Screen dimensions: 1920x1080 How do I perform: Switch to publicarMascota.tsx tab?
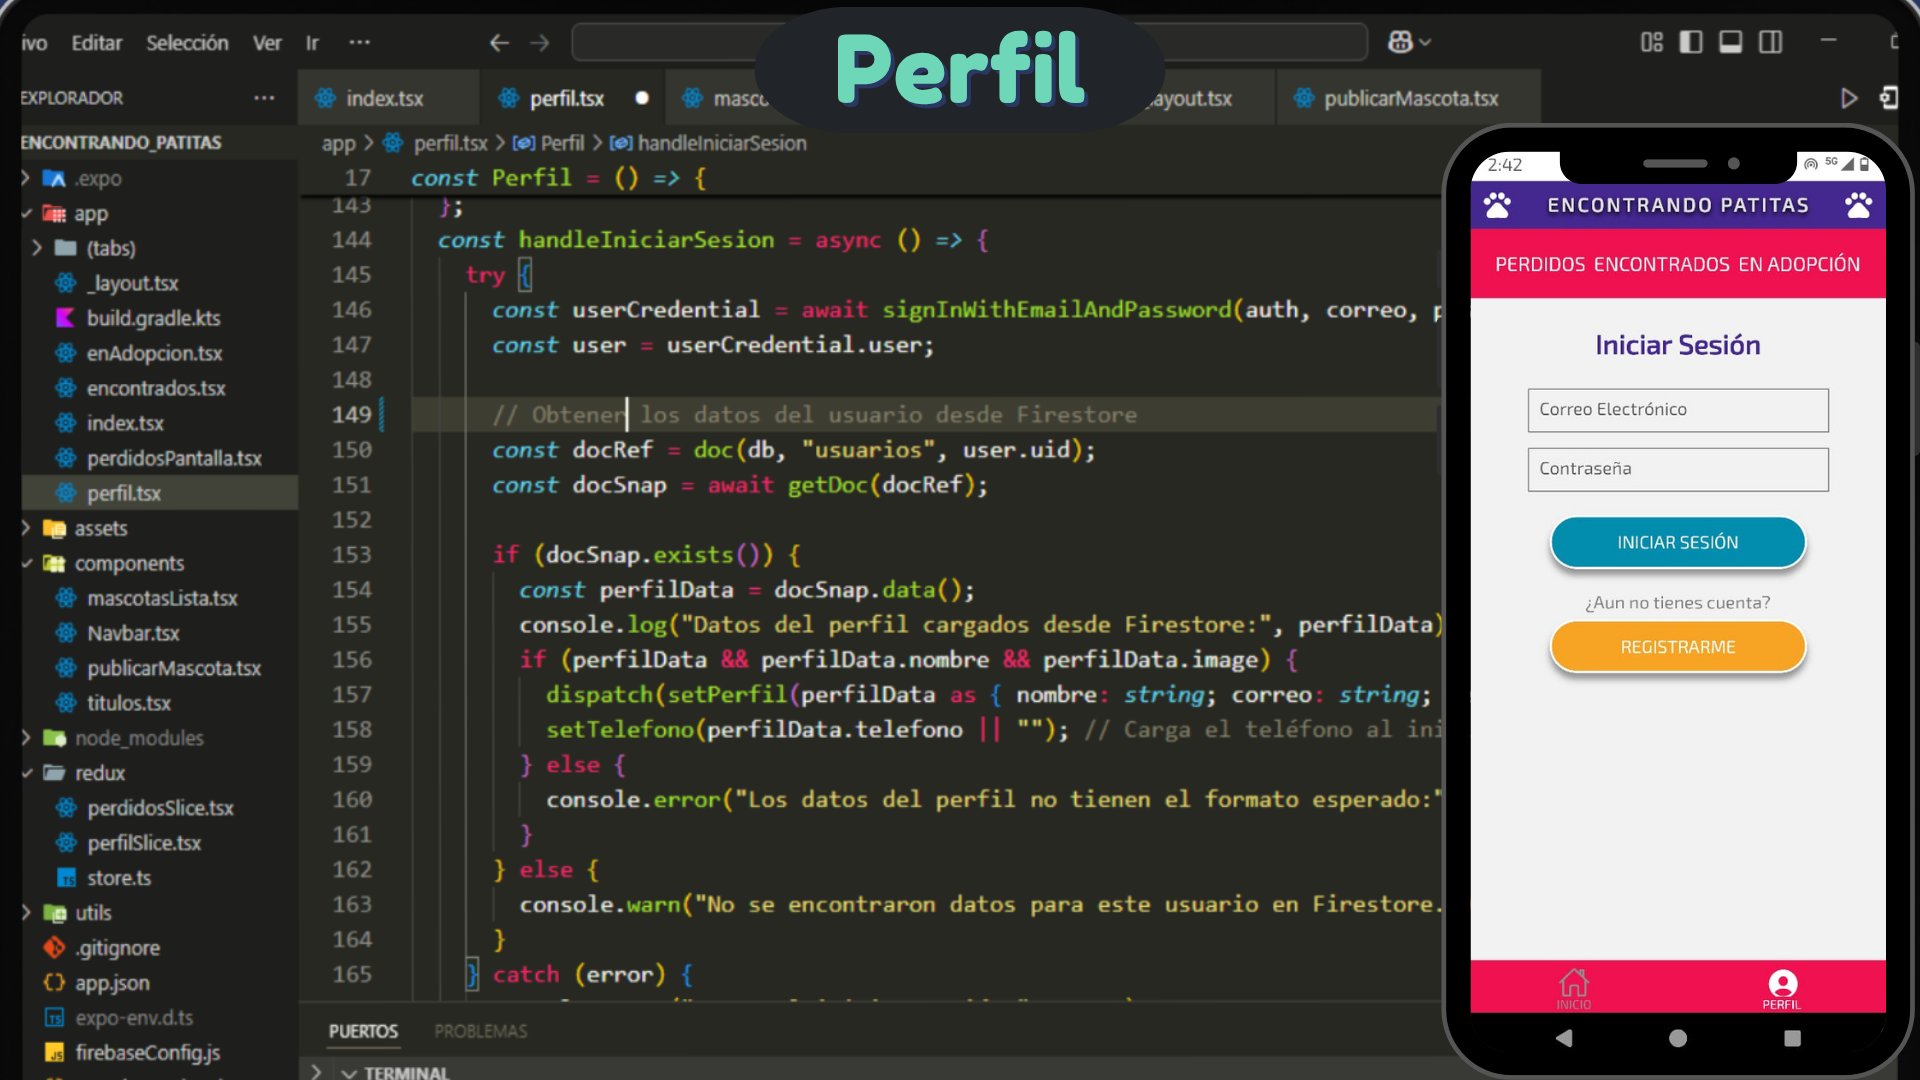coord(1409,98)
